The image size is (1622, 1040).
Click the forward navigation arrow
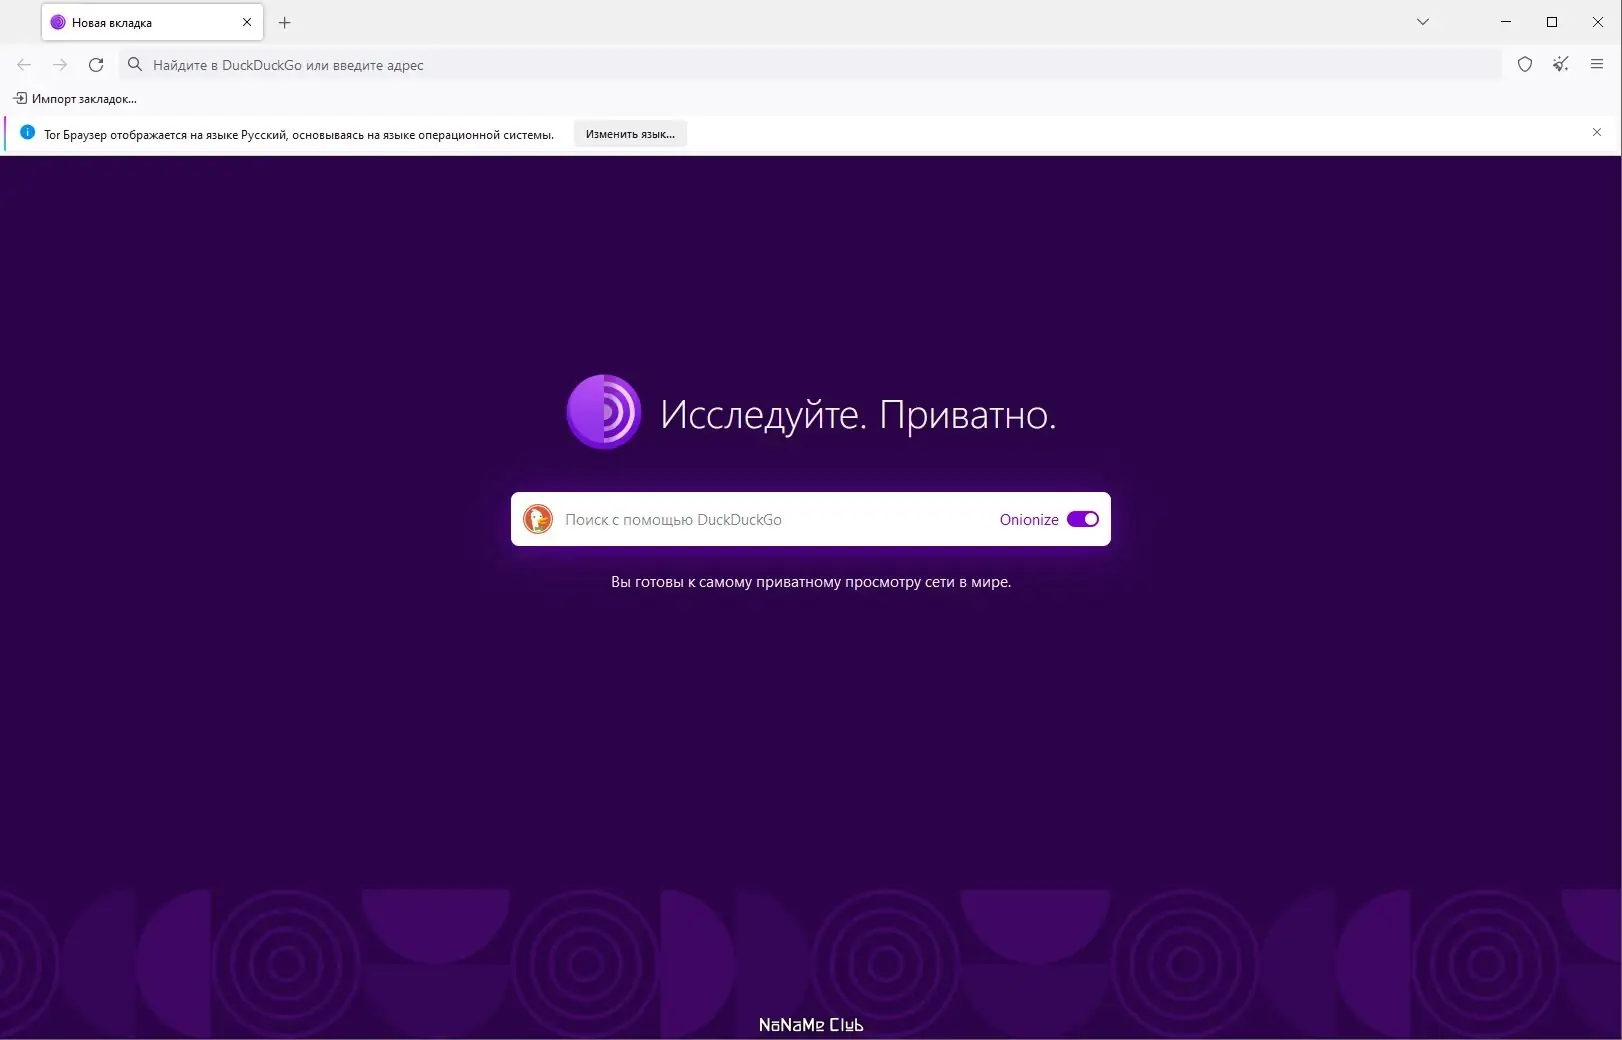pos(60,65)
